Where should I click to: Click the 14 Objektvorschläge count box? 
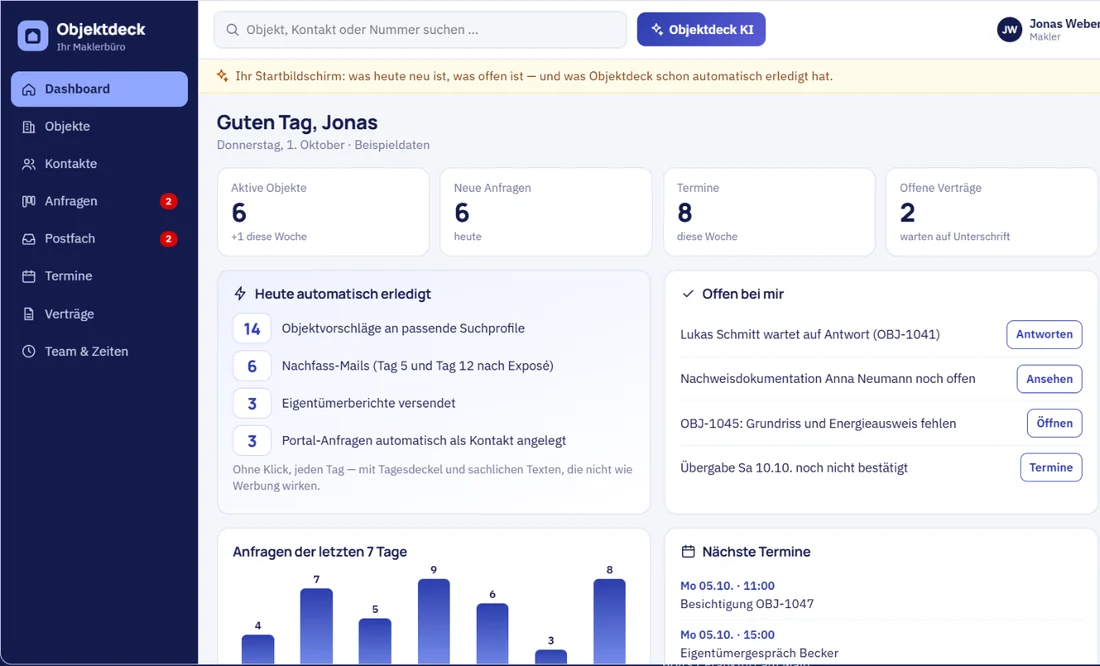252,328
